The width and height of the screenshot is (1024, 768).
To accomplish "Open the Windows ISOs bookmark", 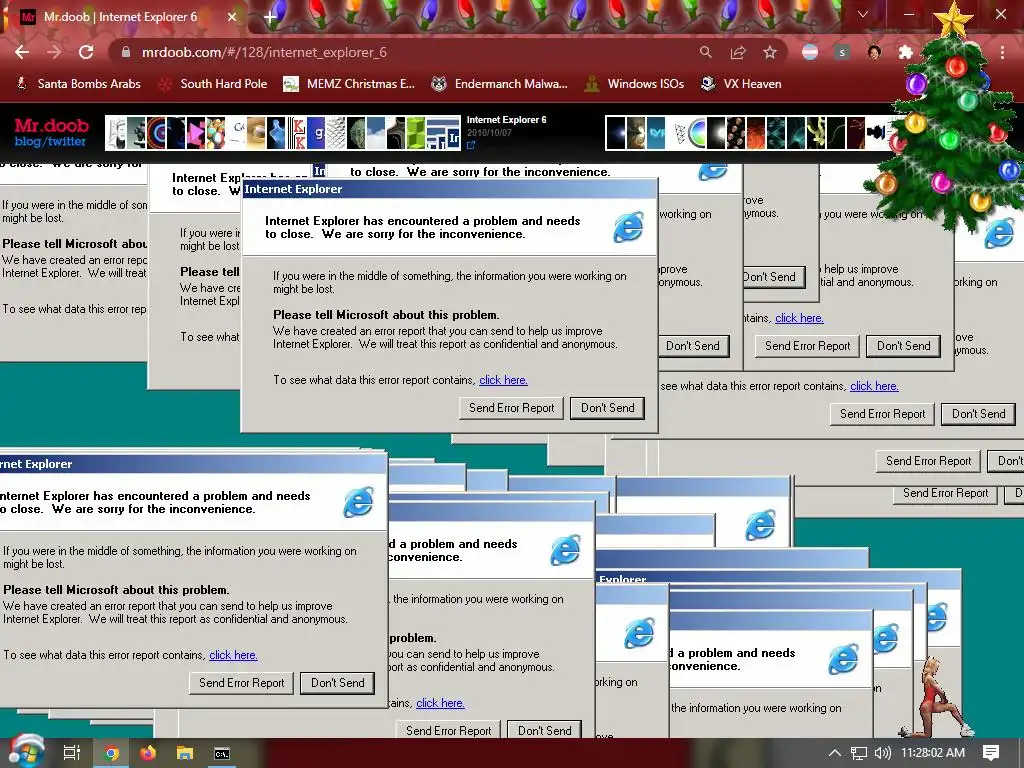I will 634,84.
